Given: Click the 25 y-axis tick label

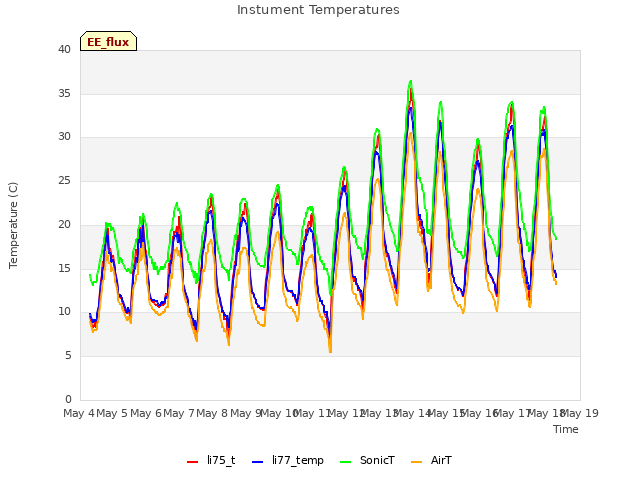Looking at the screenshot, I should coord(64,180).
